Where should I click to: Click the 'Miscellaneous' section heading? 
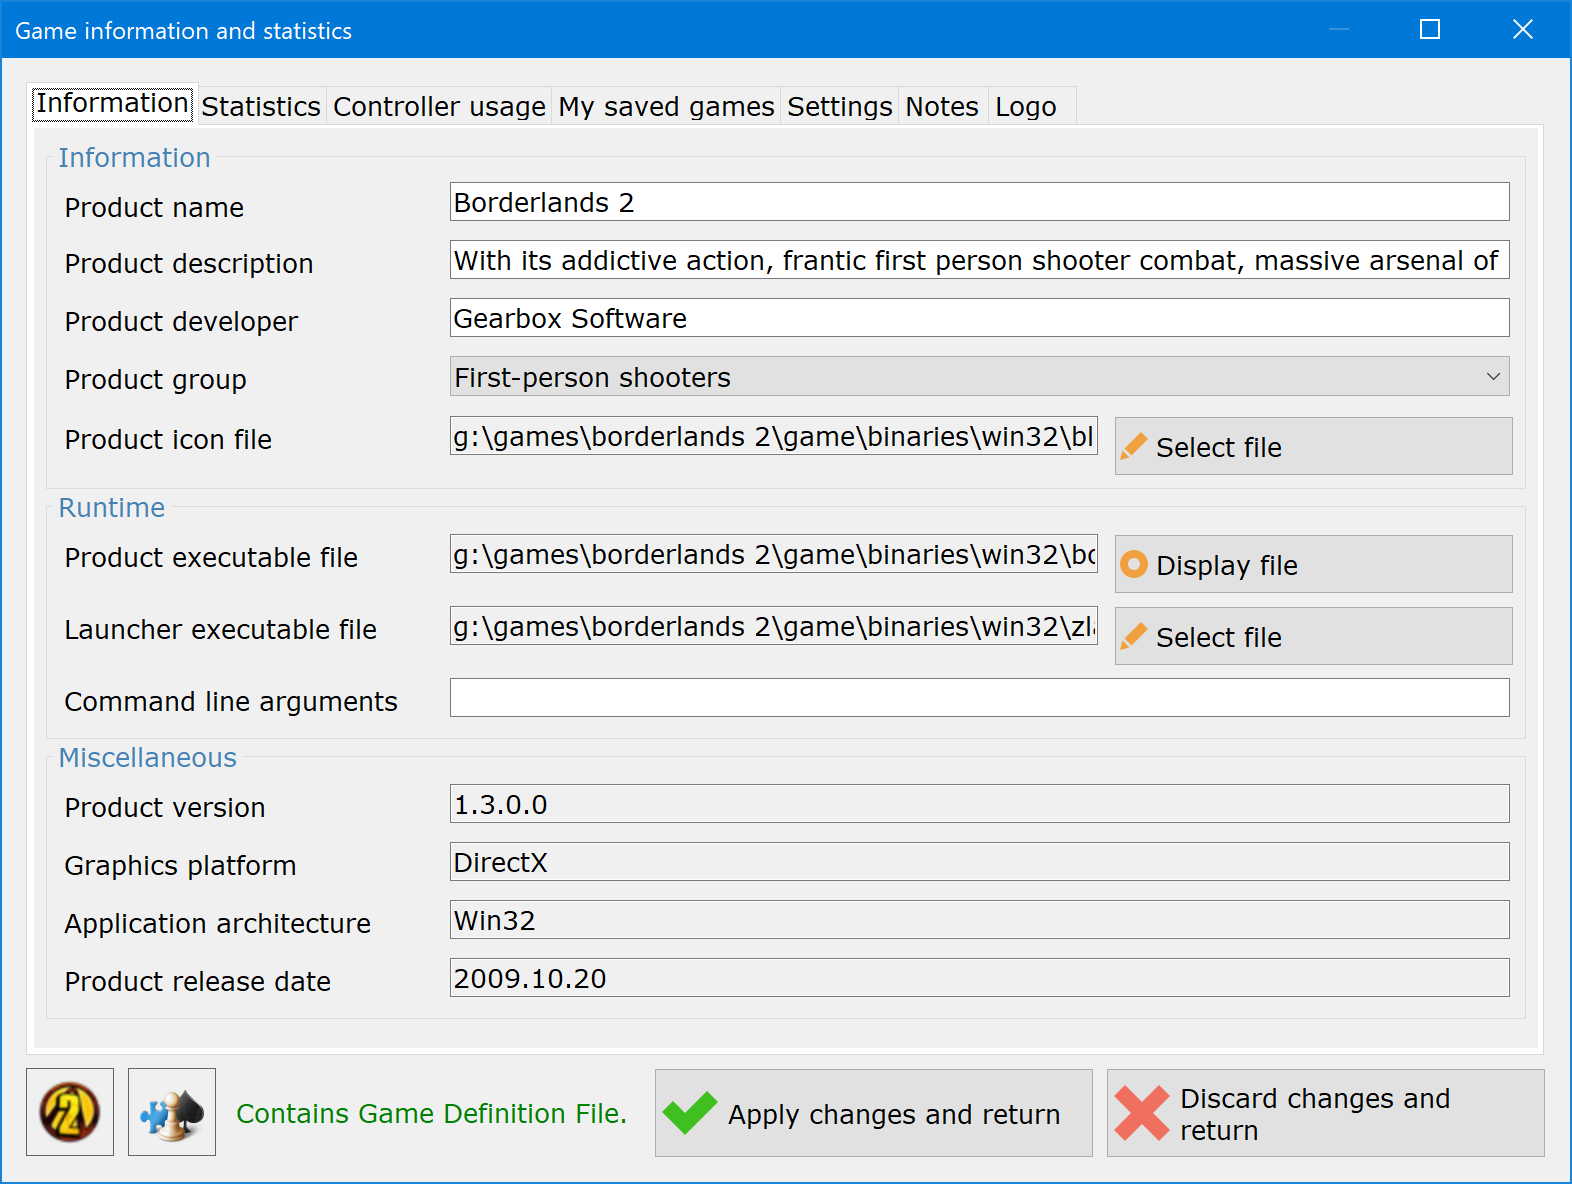point(148,758)
